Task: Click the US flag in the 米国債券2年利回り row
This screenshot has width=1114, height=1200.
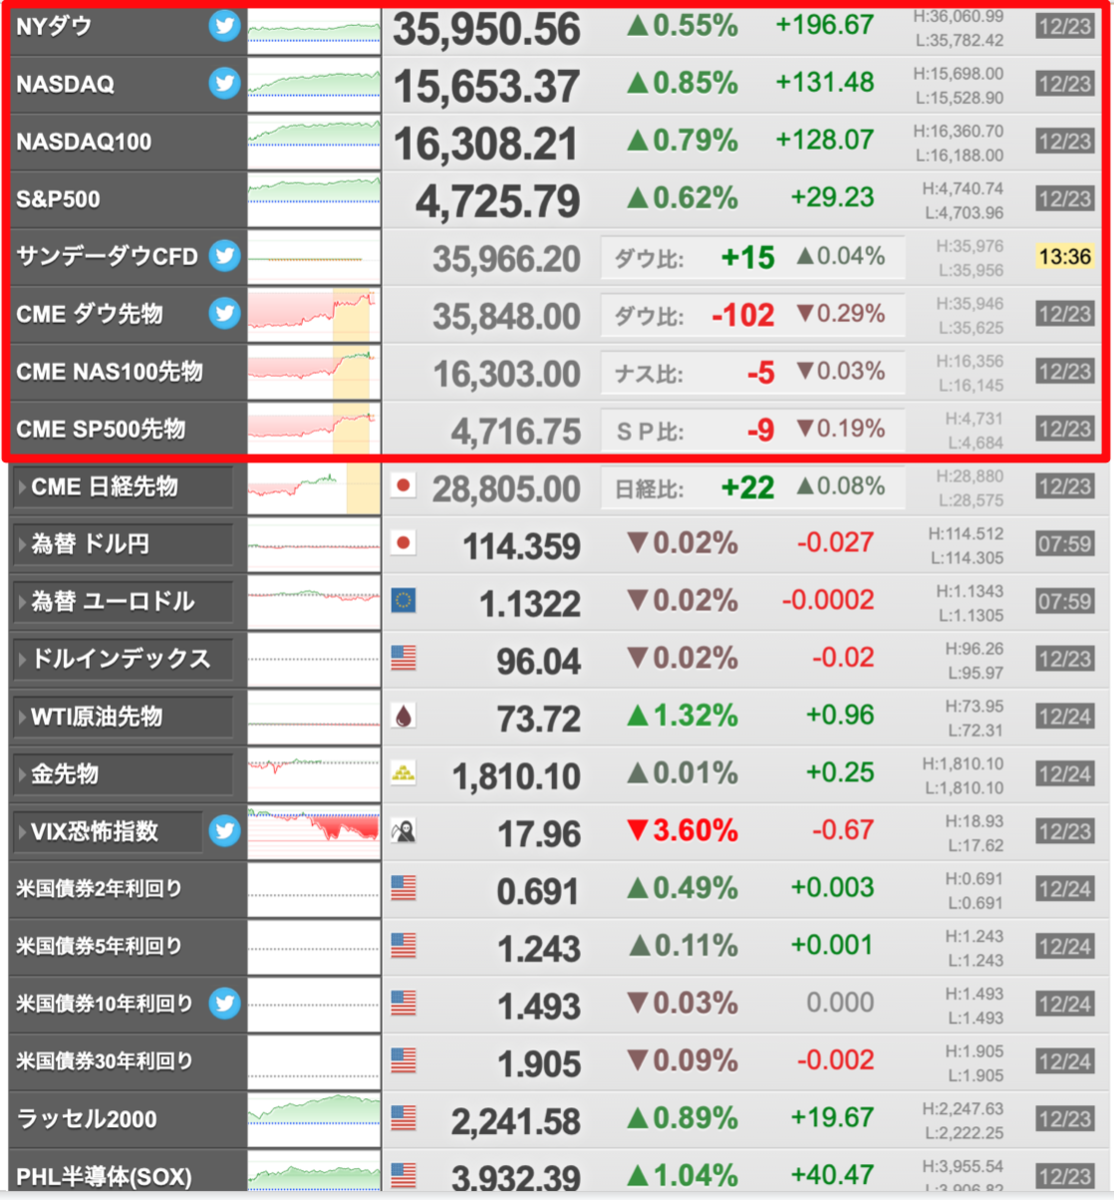Action: point(403,888)
